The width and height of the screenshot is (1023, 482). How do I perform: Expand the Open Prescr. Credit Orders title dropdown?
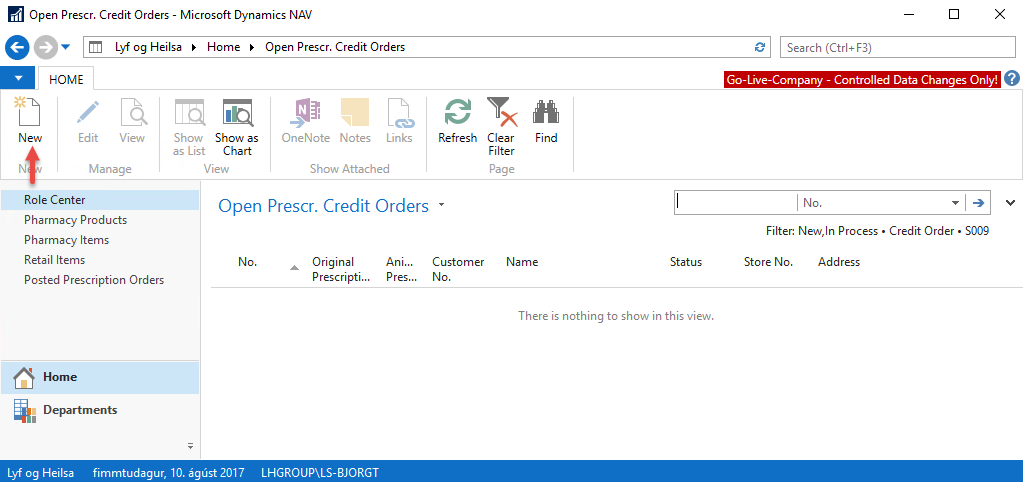click(441, 206)
